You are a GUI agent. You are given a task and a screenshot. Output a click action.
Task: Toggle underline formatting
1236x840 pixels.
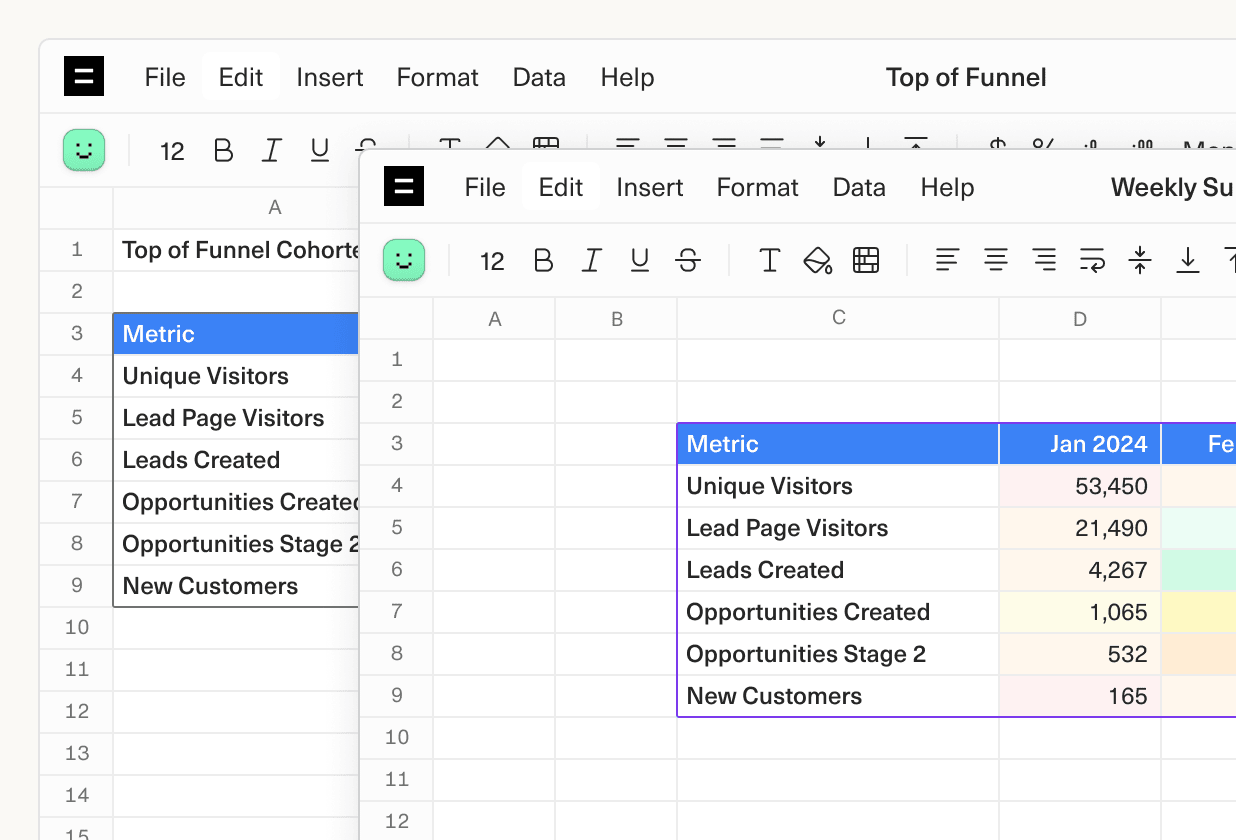pyautogui.click(x=639, y=260)
